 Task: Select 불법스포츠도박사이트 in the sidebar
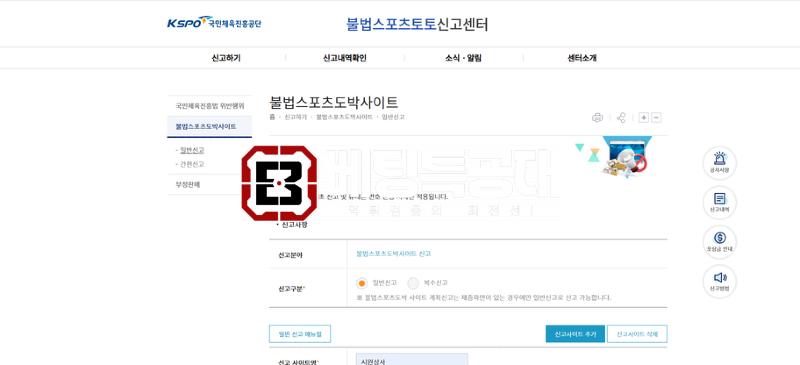tap(210, 127)
